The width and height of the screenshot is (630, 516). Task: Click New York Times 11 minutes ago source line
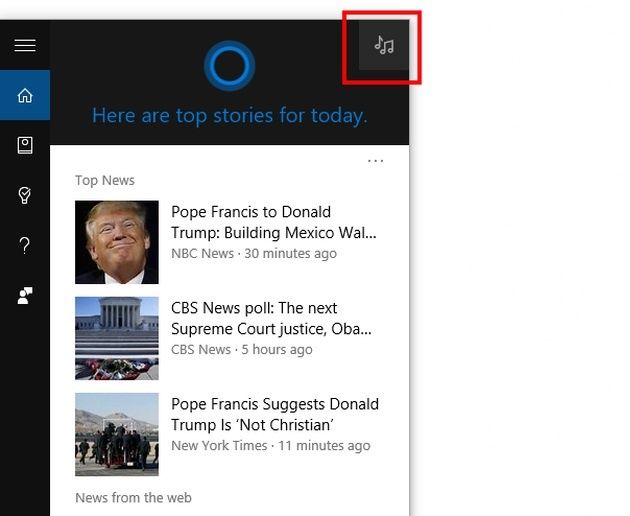[x=271, y=446]
